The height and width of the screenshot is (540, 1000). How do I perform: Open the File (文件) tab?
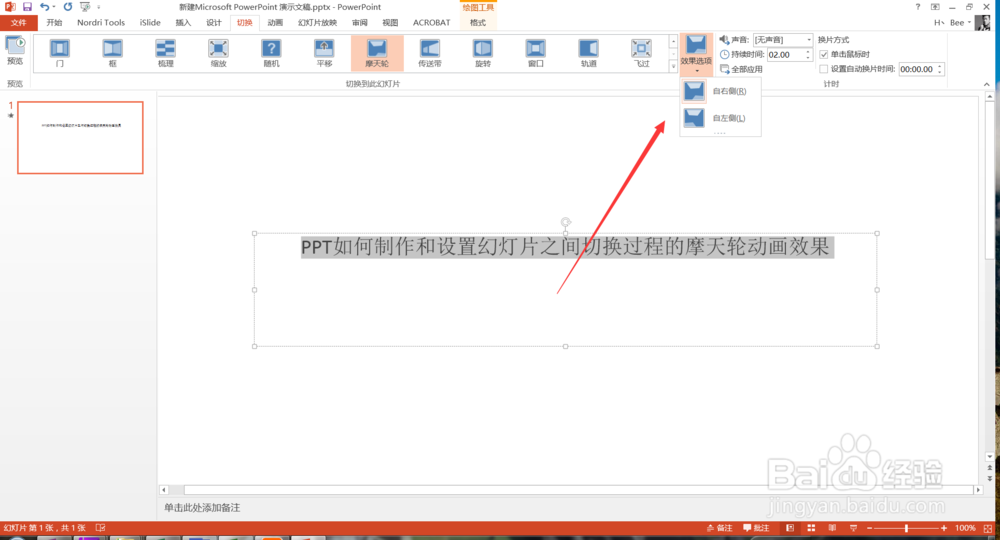pos(18,22)
